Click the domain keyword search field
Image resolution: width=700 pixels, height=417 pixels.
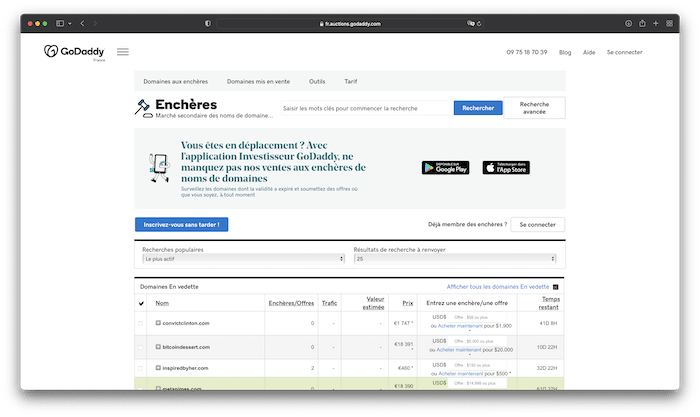pos(365,108)
